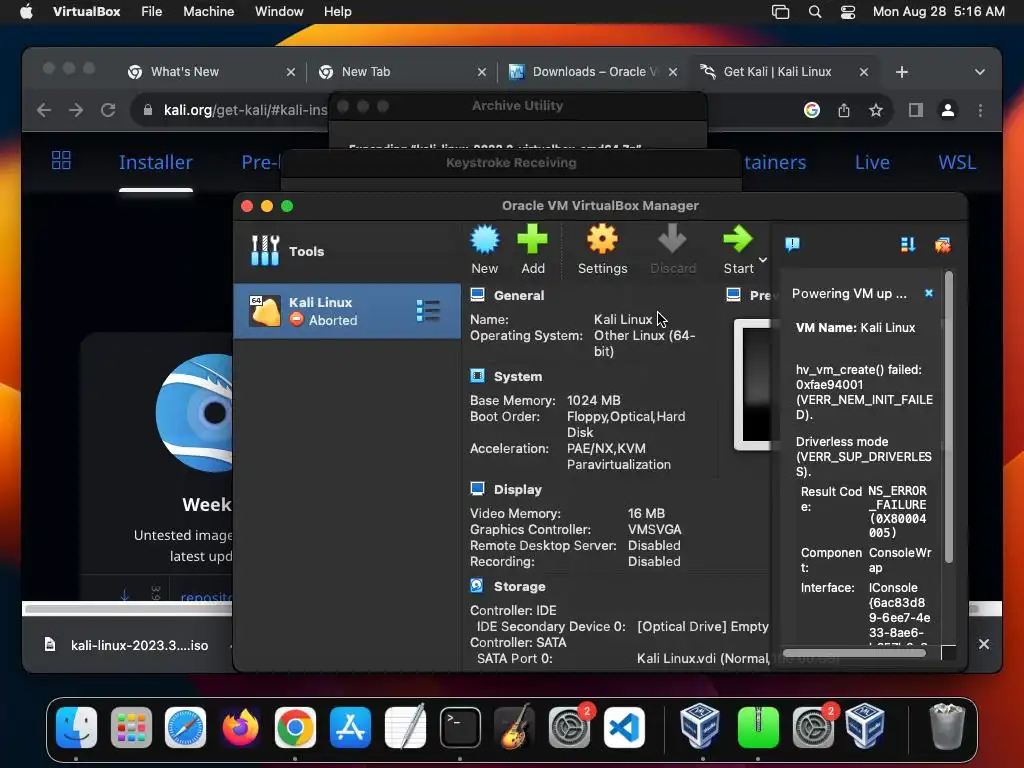The width and height of the screenshot is (1024, 768).
Task: Select the Kali Linux VM entry
Action: coord(347,311)
